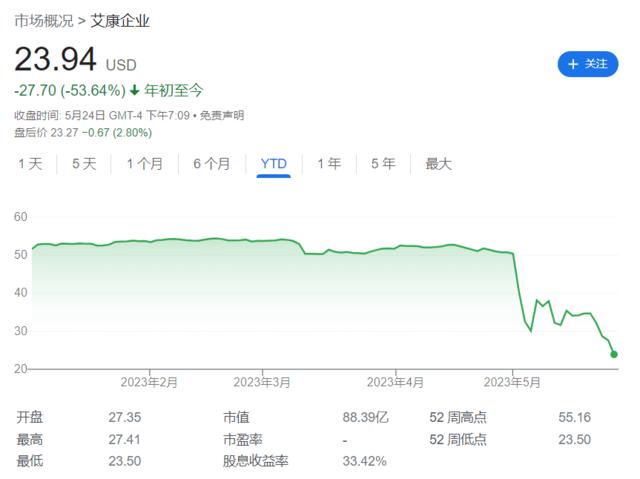640x479 pixels.
Task: Click the green end-point dot on chart
Action: (613, 354)
